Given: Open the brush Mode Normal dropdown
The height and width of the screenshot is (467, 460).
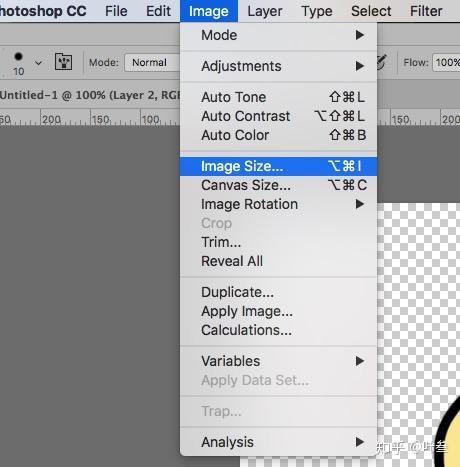Looking at the screenshot, I should (x=152, y=62).
